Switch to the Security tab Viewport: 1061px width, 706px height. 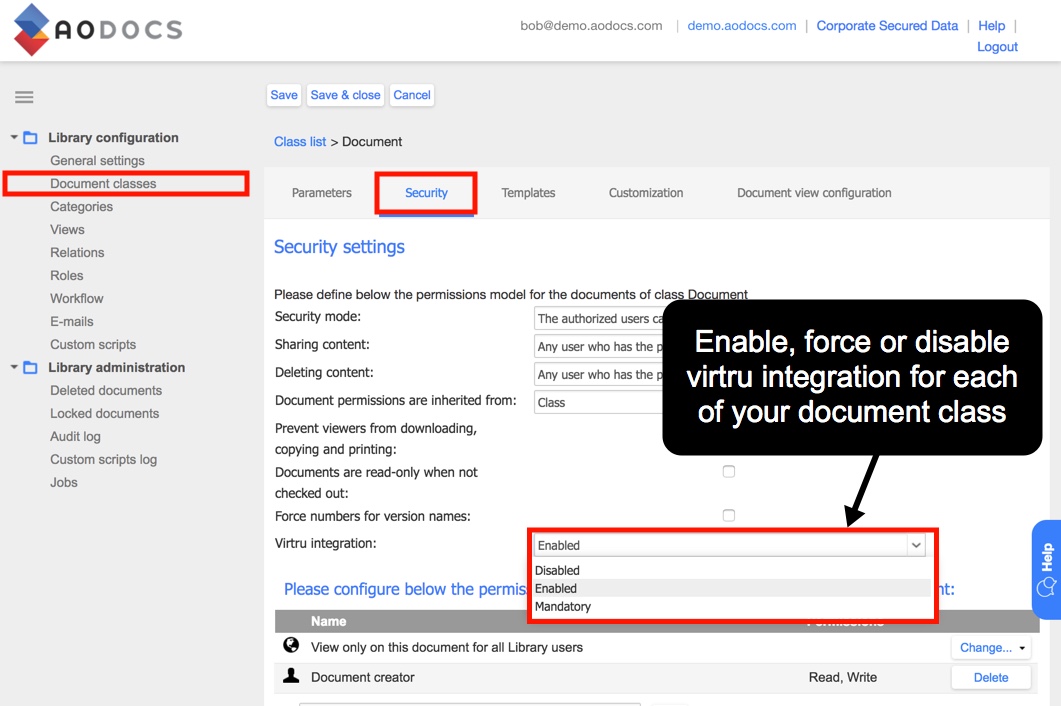pos(426,193)
